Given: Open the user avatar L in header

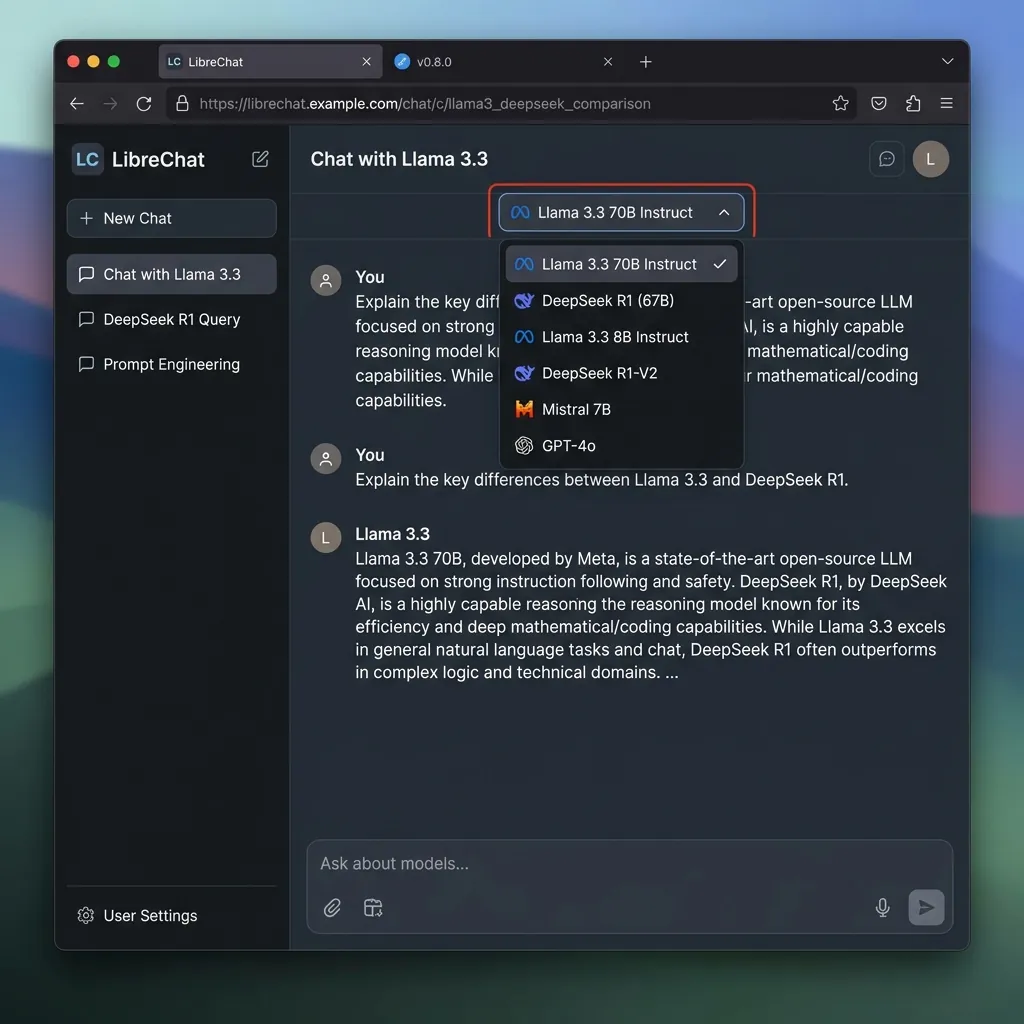Looking at the screenshot, I should (930, 159).
